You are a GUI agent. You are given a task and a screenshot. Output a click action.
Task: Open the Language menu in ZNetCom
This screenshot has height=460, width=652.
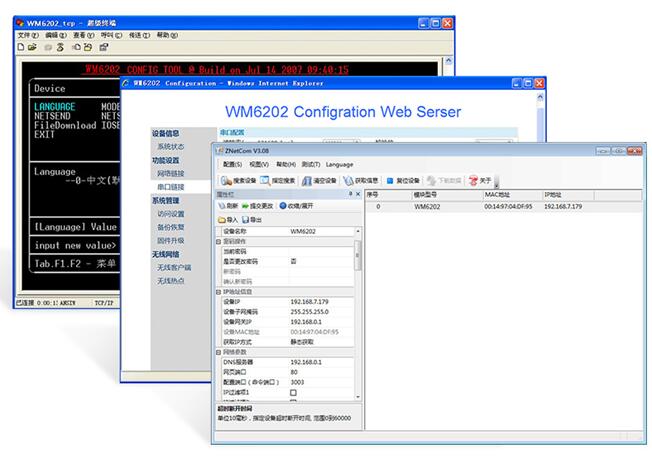(x=339, y=164)
